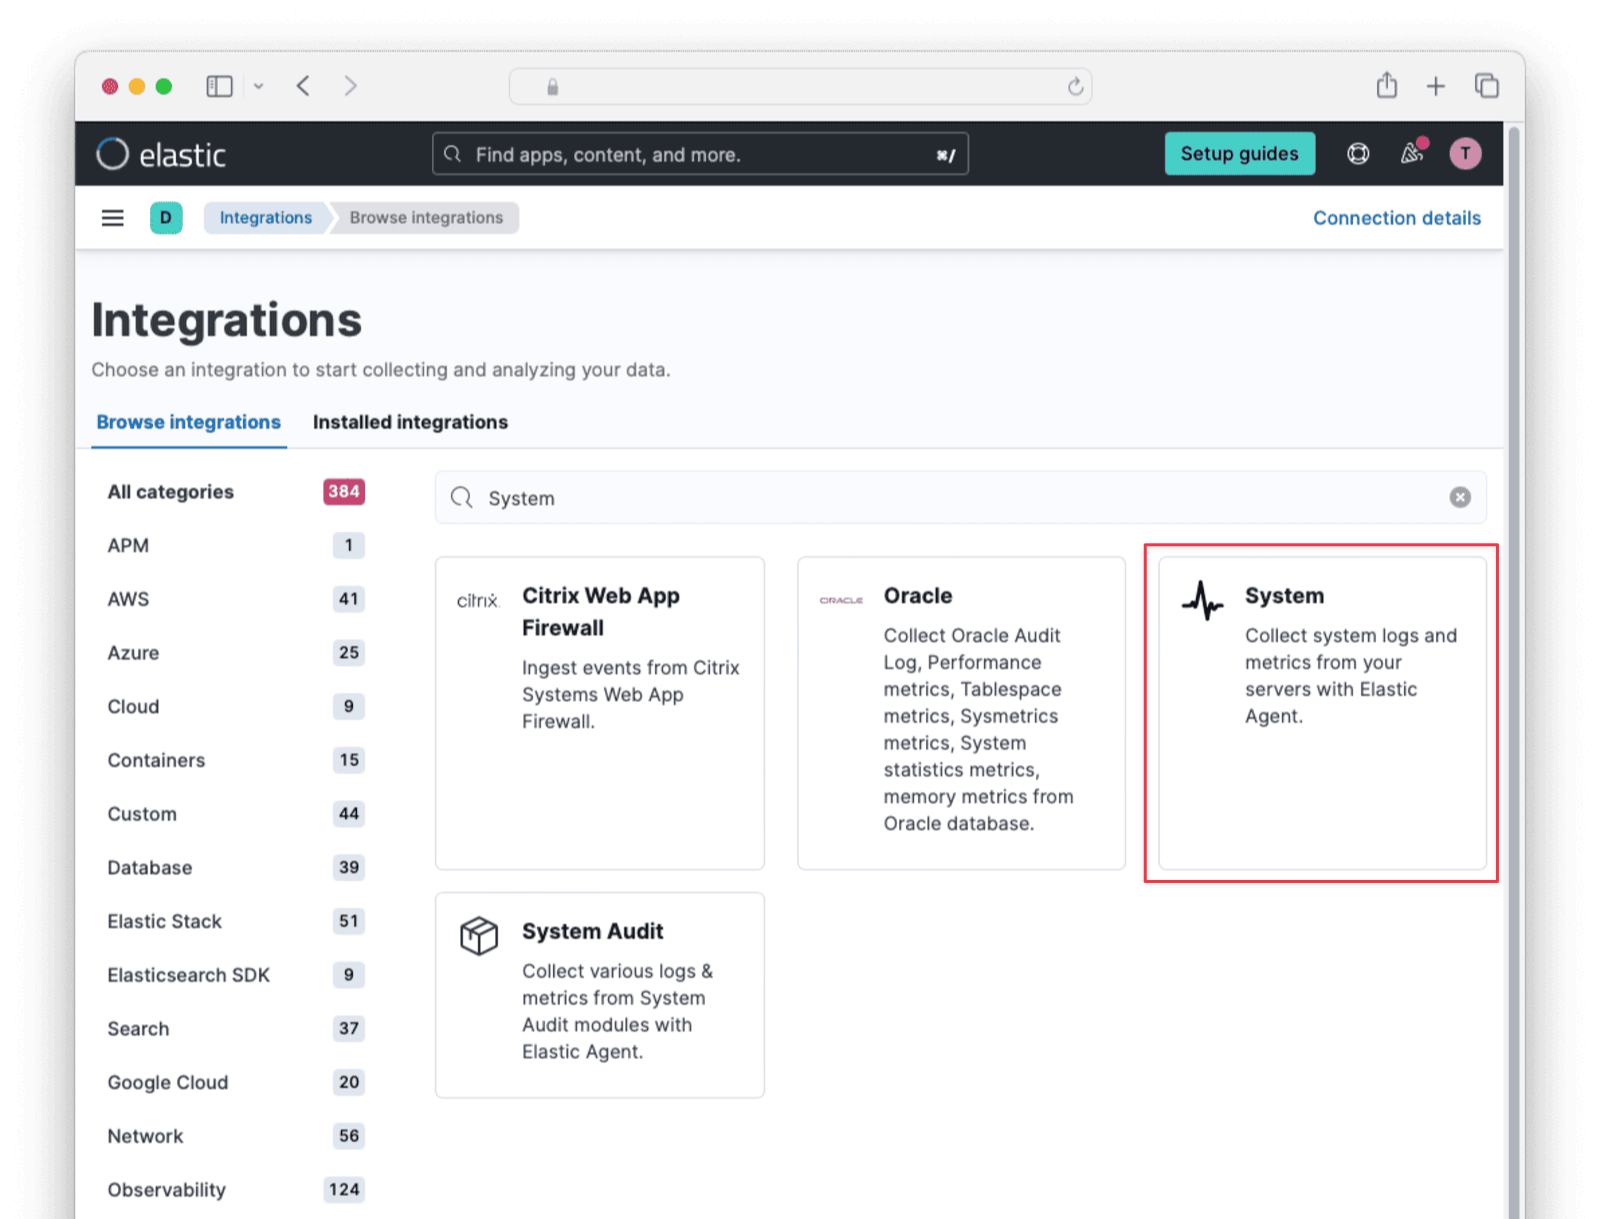The height and width of the screenshot is (1219, 1600).
Task: Clear the System search with X icon
Action: [1460, 497]
